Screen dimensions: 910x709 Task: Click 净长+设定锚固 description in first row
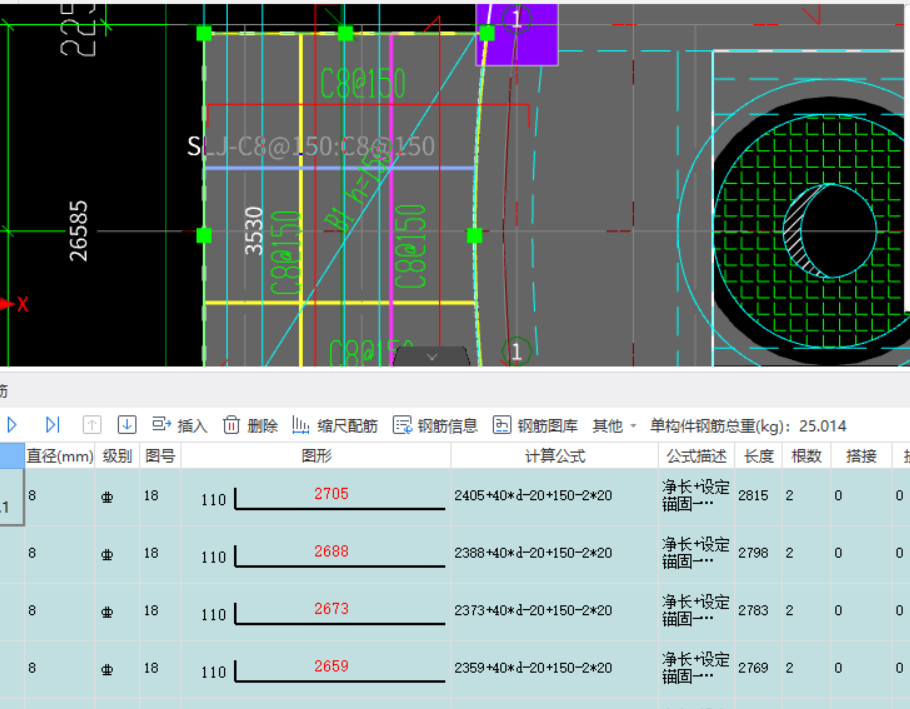point(695,496)
